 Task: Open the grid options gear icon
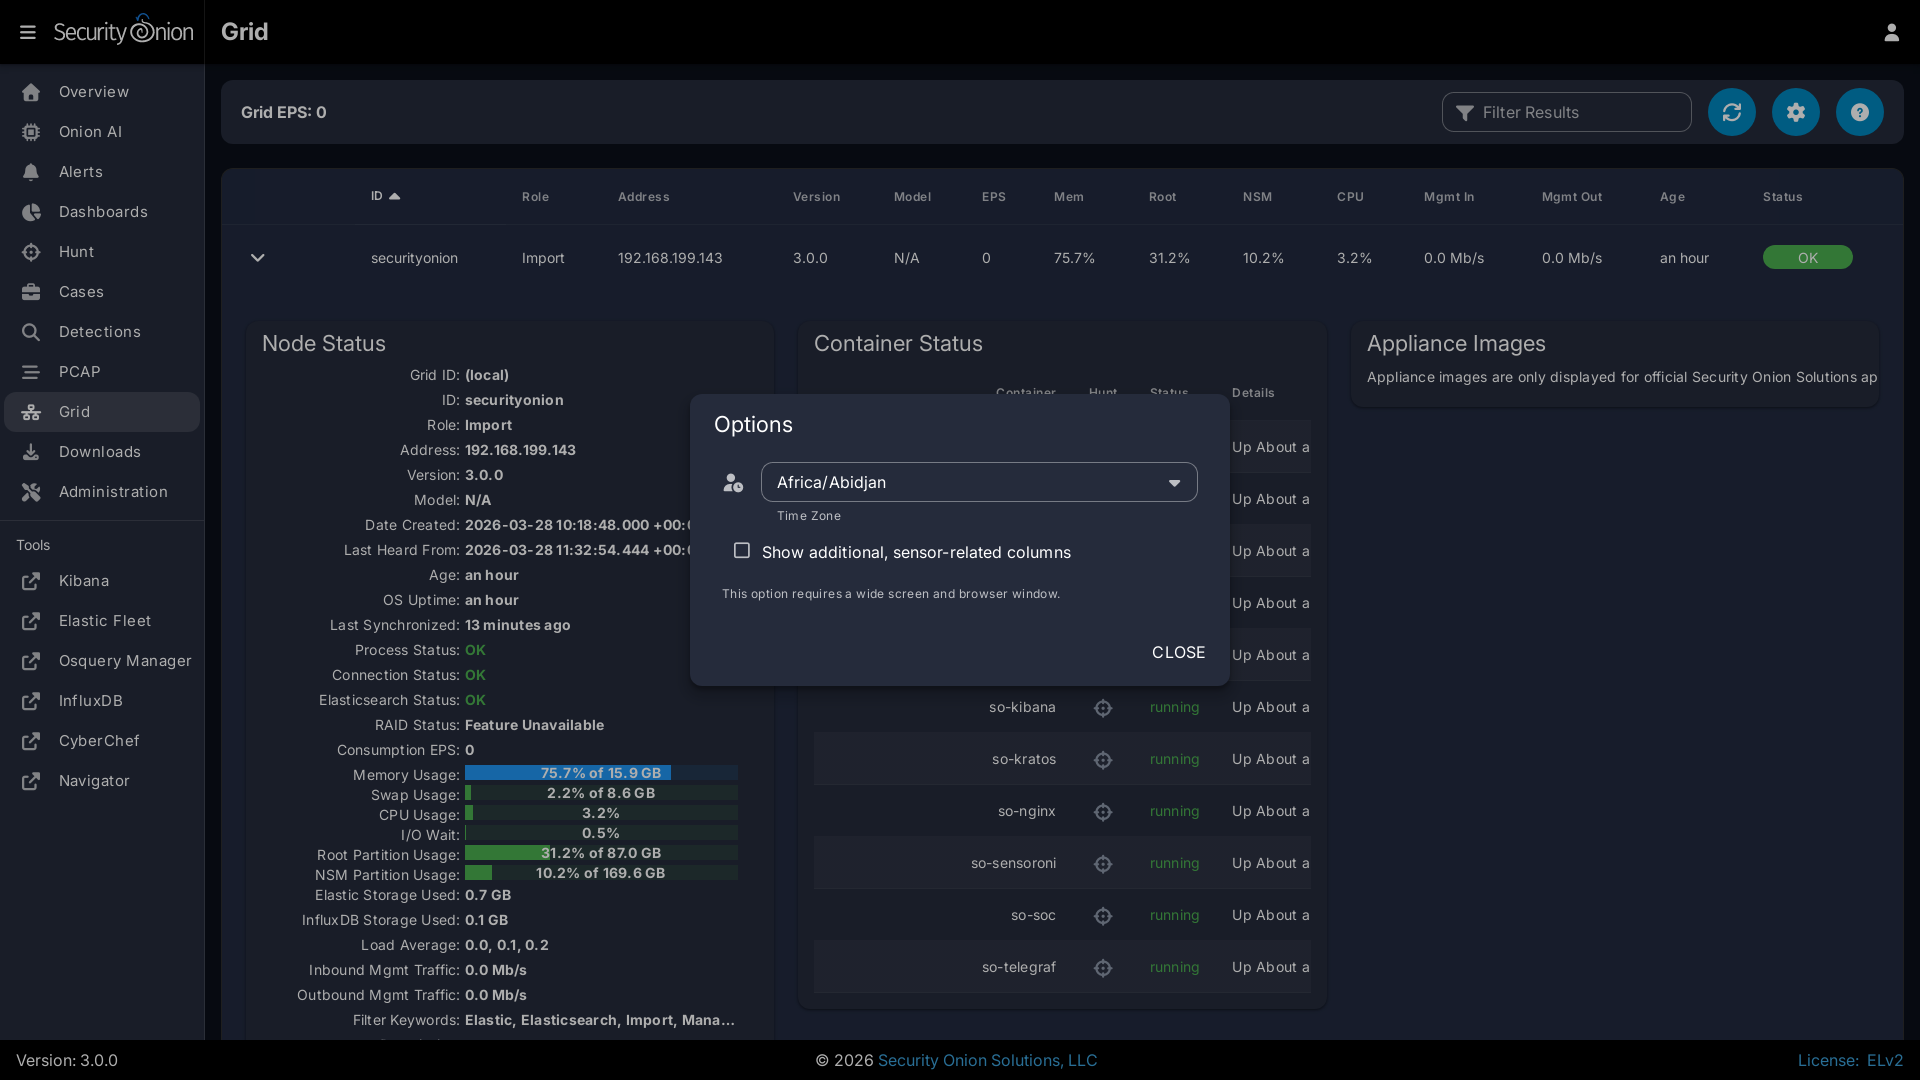click(1795, 112)
